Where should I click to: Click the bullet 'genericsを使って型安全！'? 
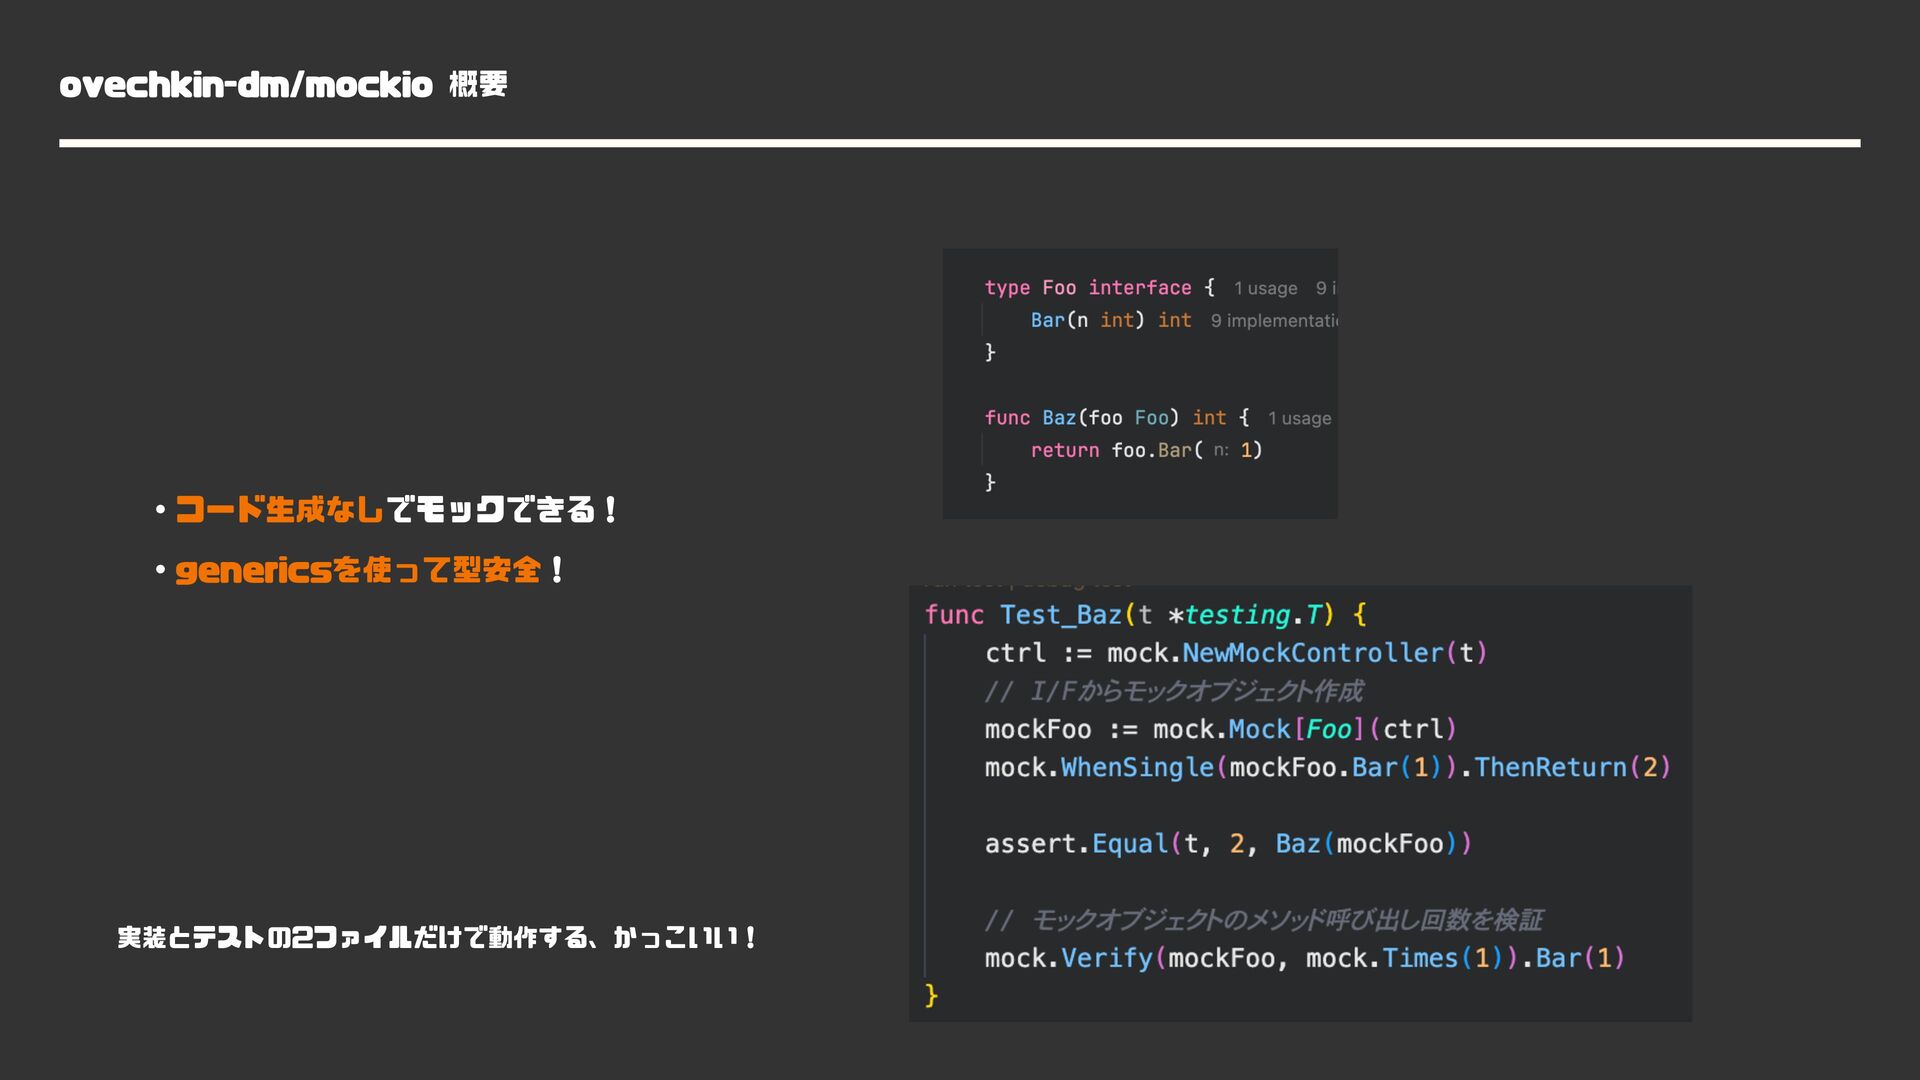(x=370, y=570)
